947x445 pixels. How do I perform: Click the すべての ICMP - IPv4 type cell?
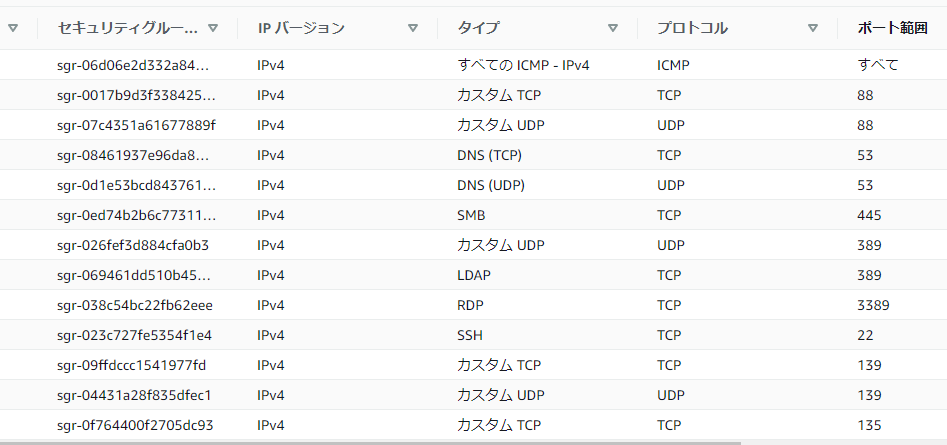[x=523, y=65]
